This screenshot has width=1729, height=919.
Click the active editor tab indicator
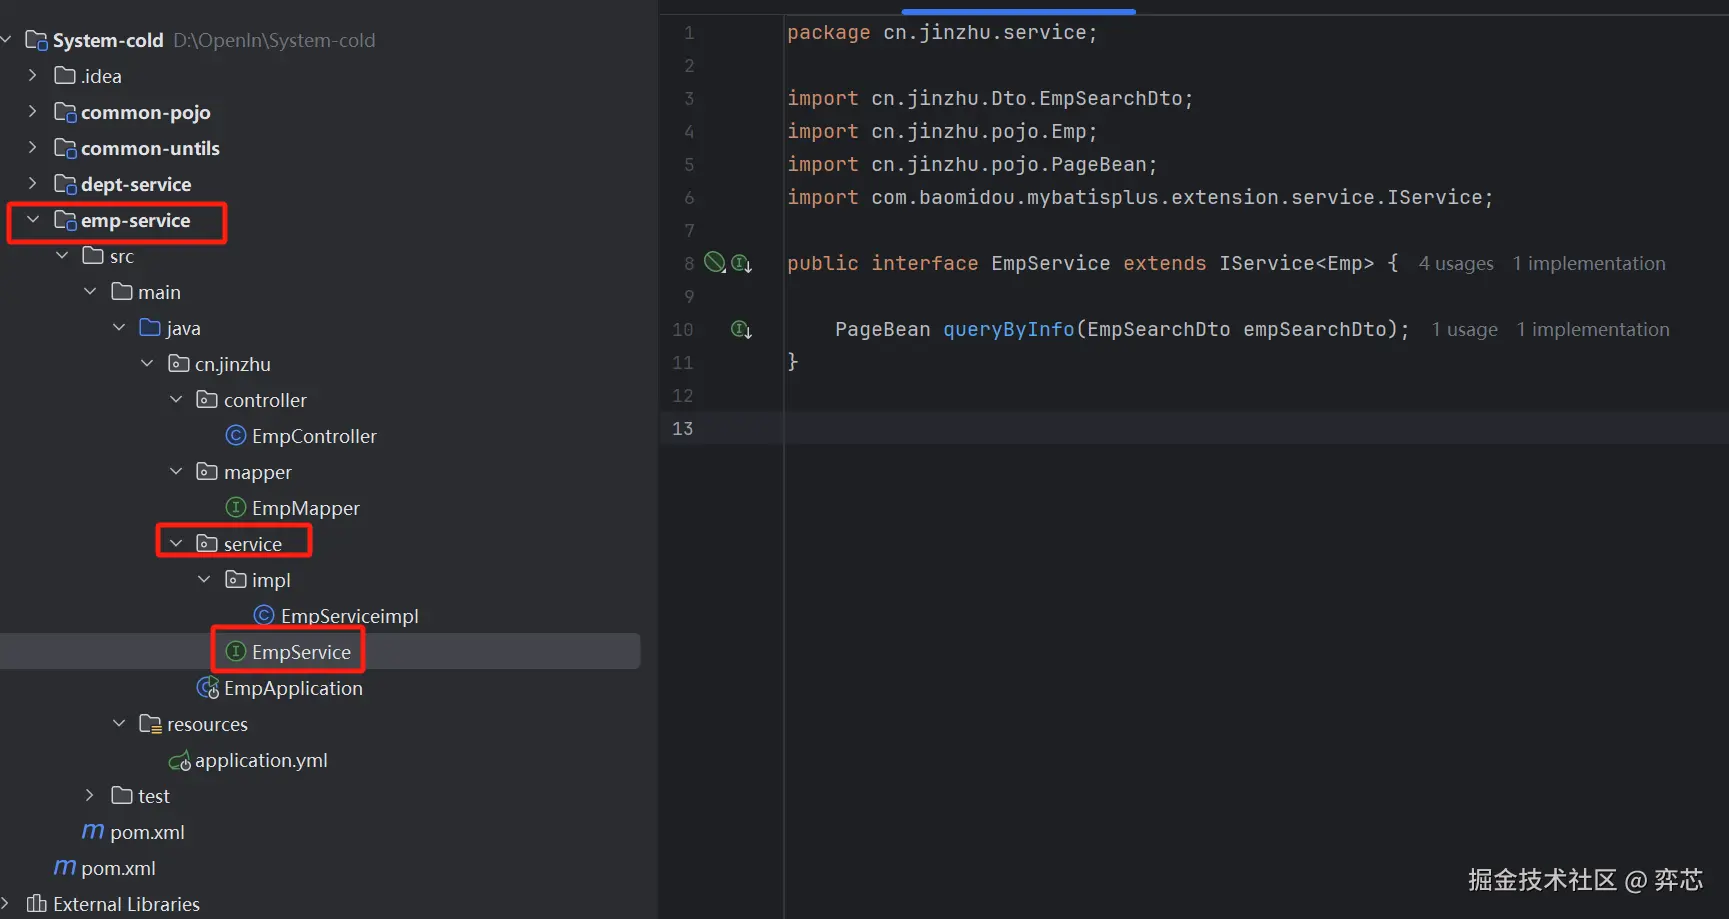click(1018, 12)
